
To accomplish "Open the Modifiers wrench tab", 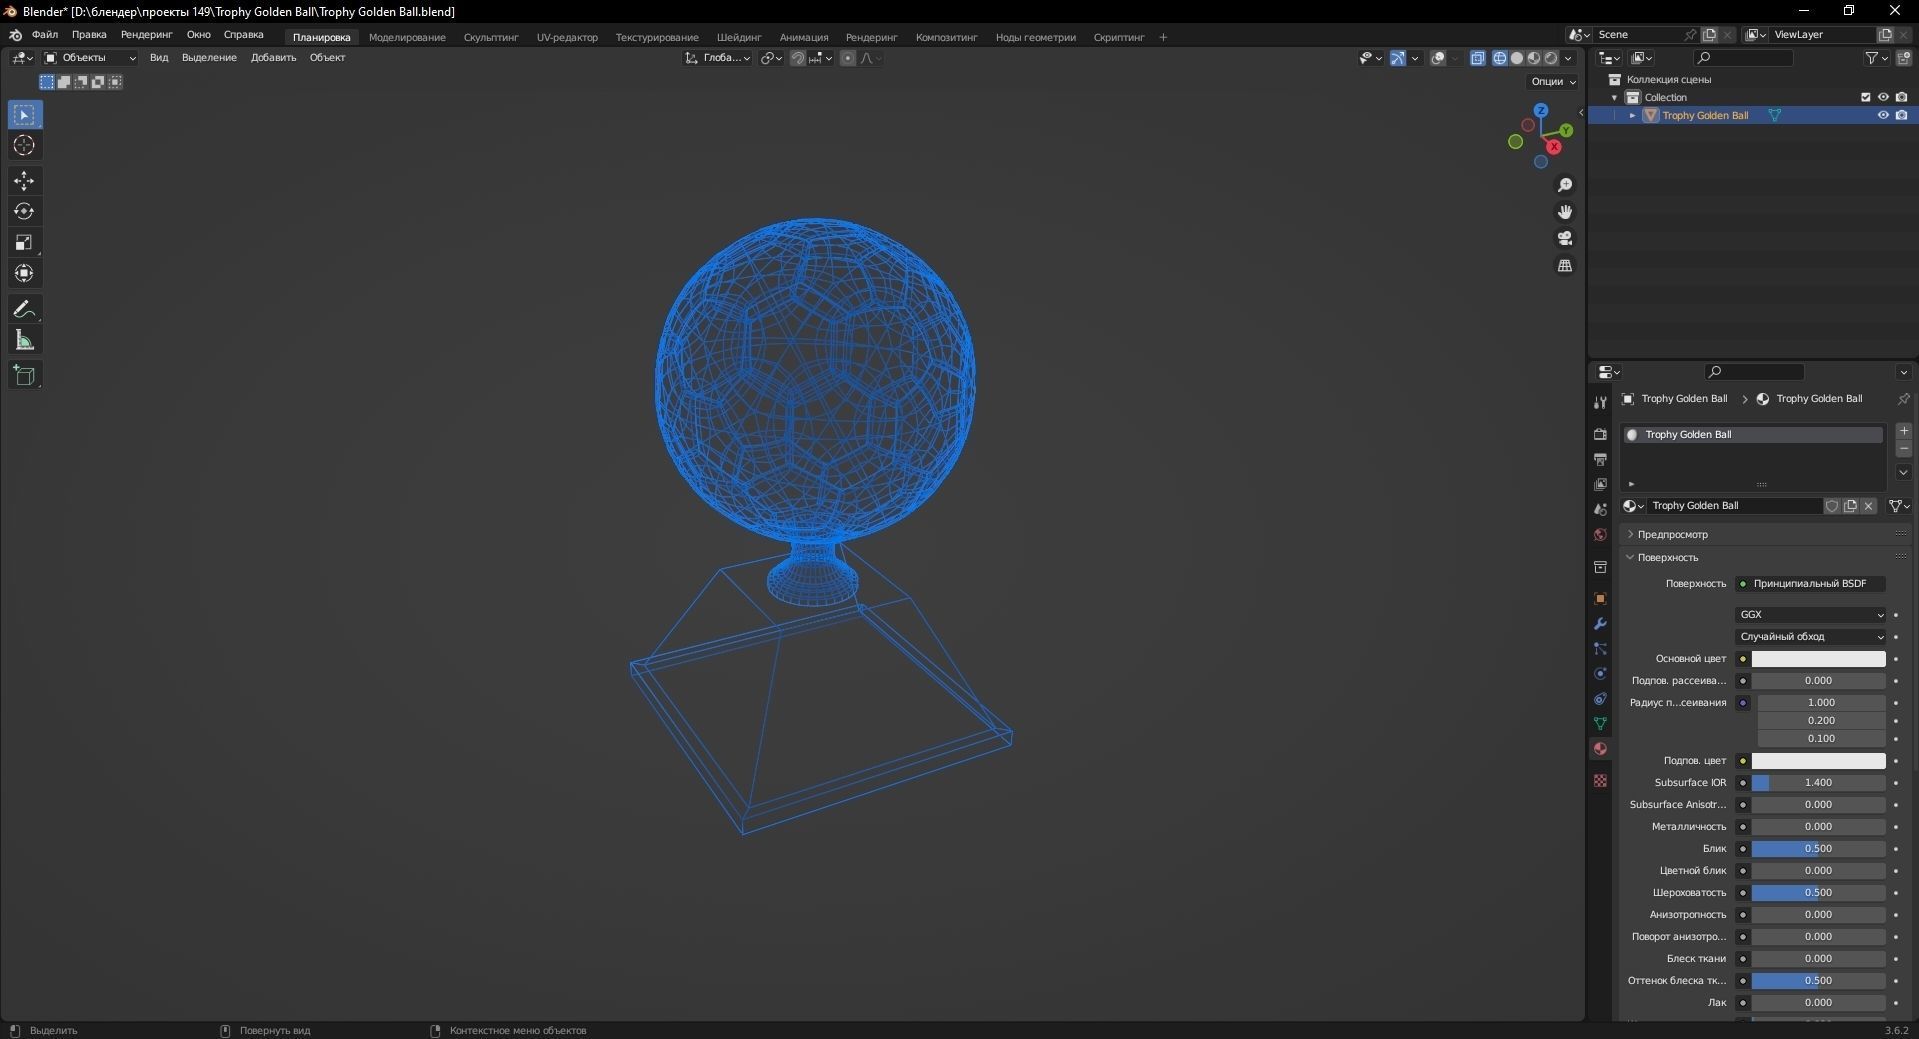I will tap(1600, 624).
